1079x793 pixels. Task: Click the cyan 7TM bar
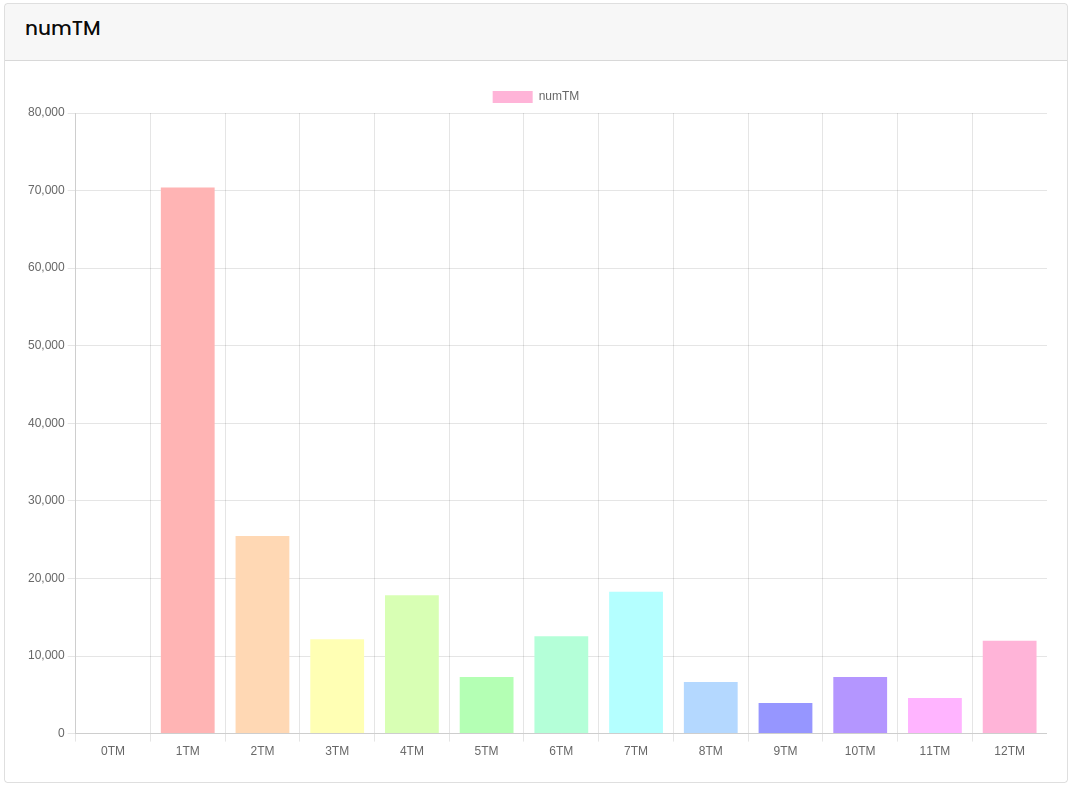[636, 662]
